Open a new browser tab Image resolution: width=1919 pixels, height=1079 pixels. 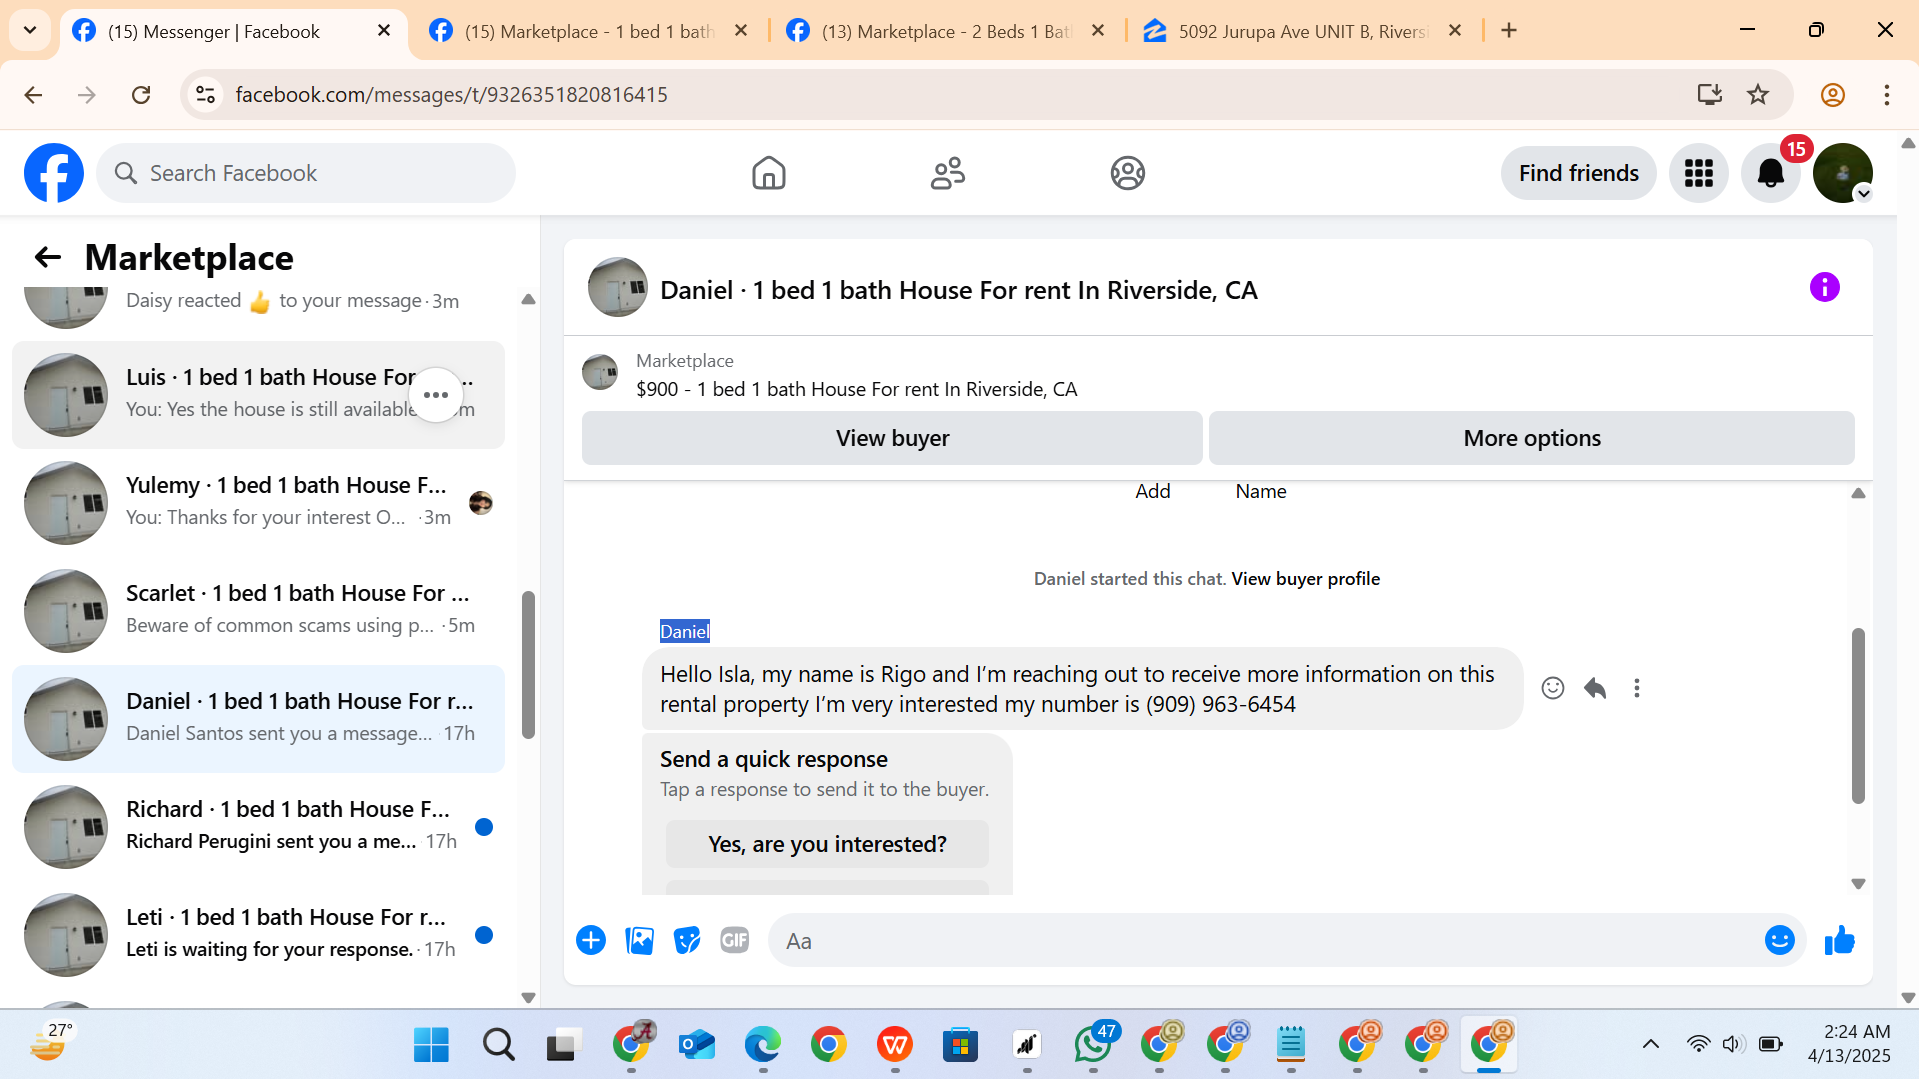[1509, 31]
